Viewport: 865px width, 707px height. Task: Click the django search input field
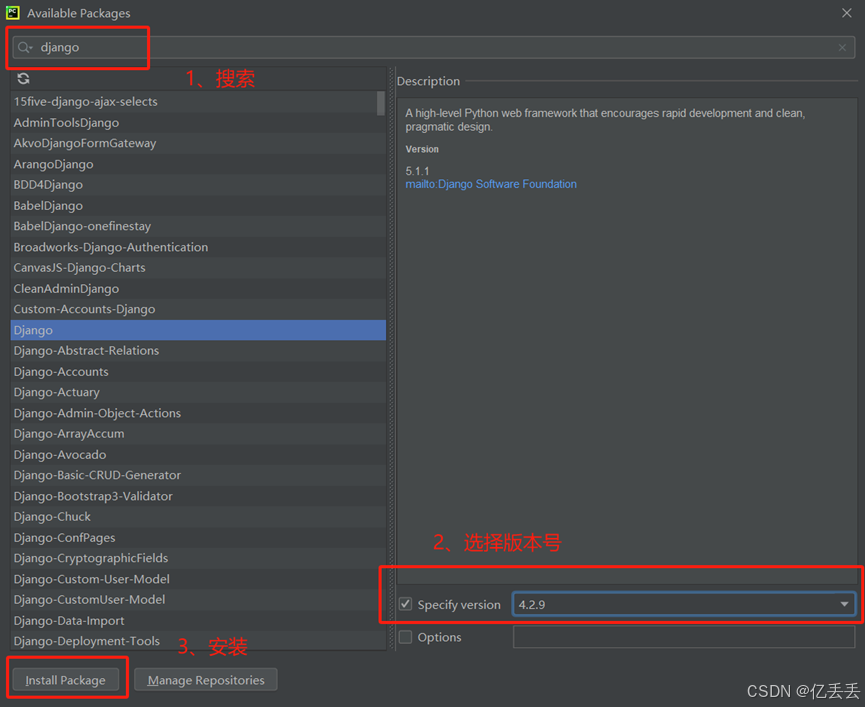[x=434, y=47]
